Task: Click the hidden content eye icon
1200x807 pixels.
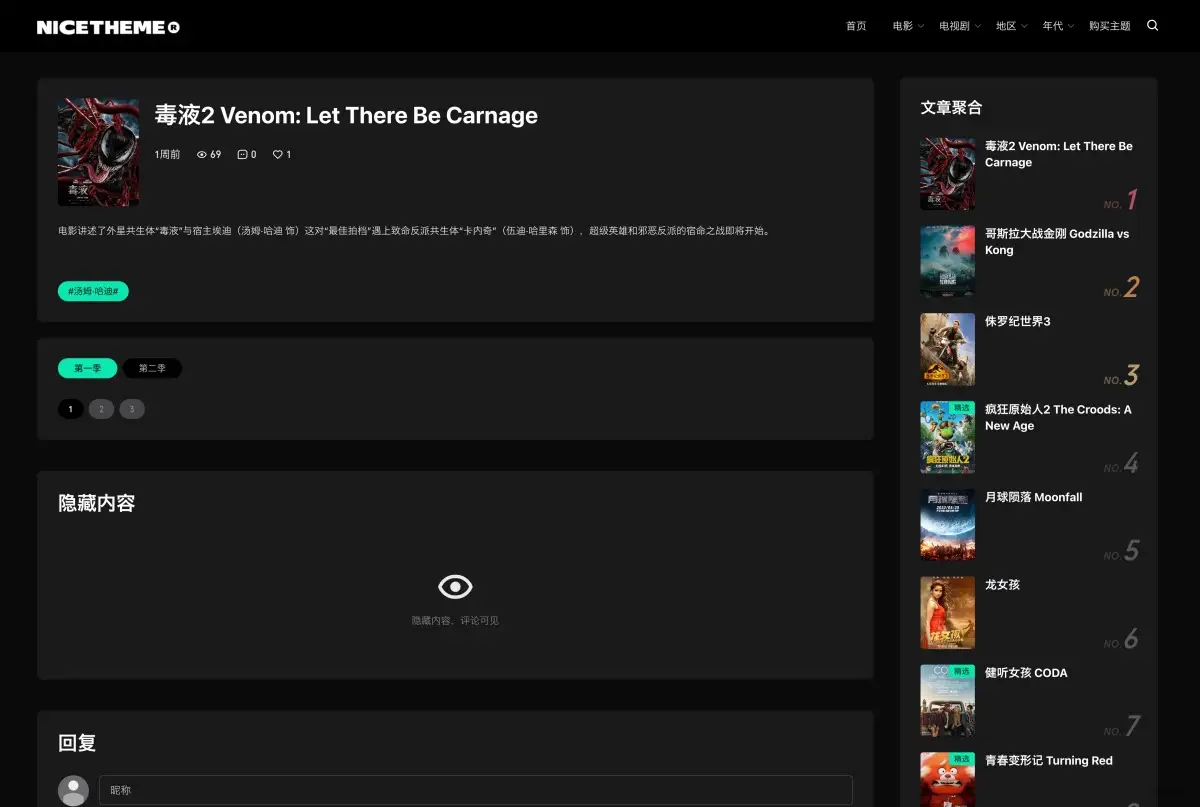Action: [455, 586]
